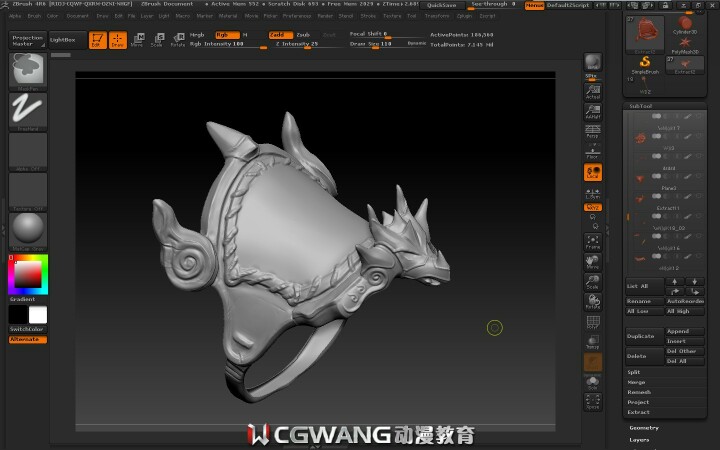
Task: Click the AAHalf view icon
Action: tap(593, 112)
